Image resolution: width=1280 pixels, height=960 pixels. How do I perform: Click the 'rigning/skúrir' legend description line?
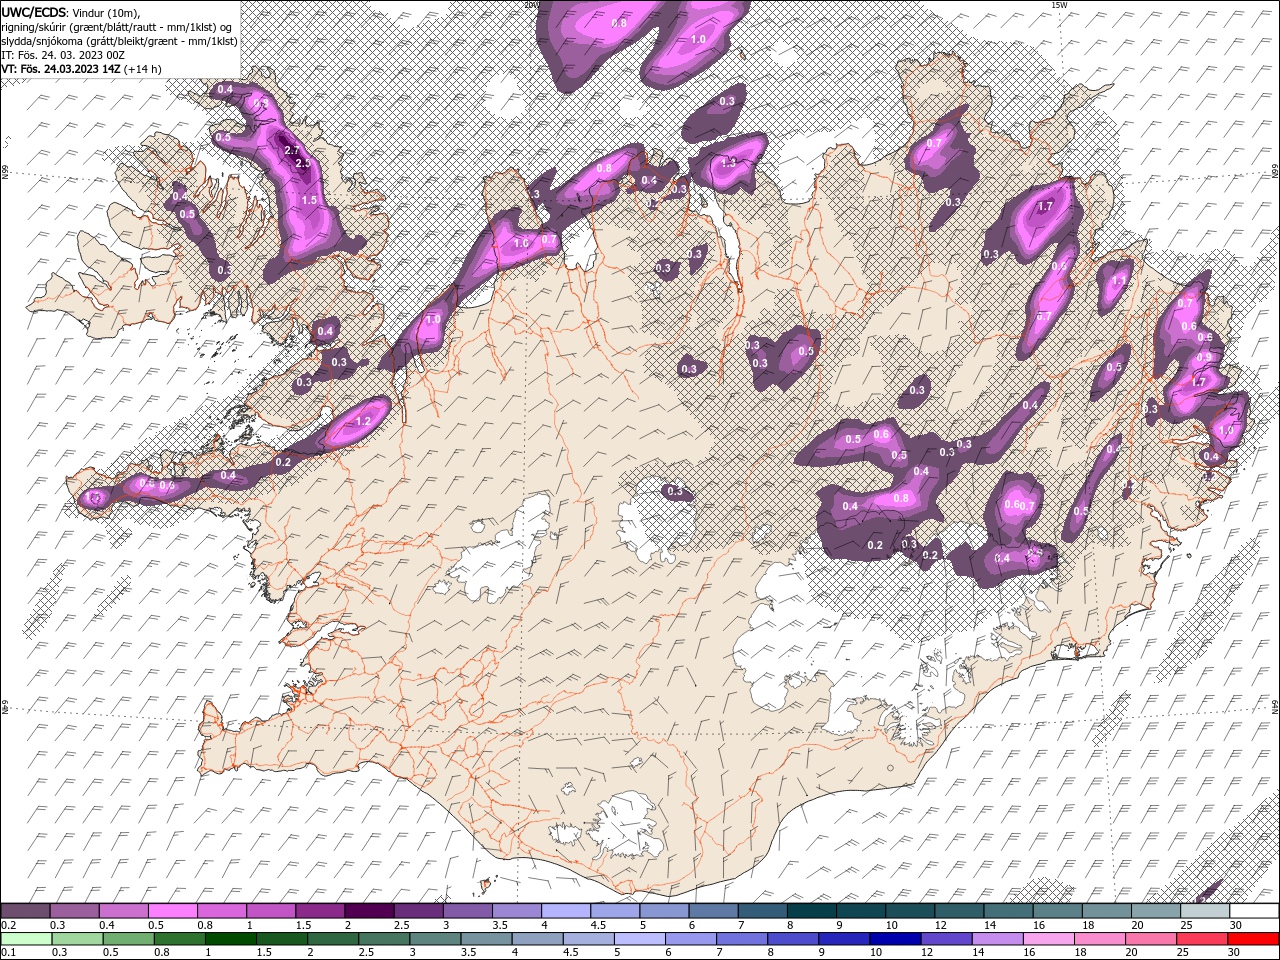point(116,26)
